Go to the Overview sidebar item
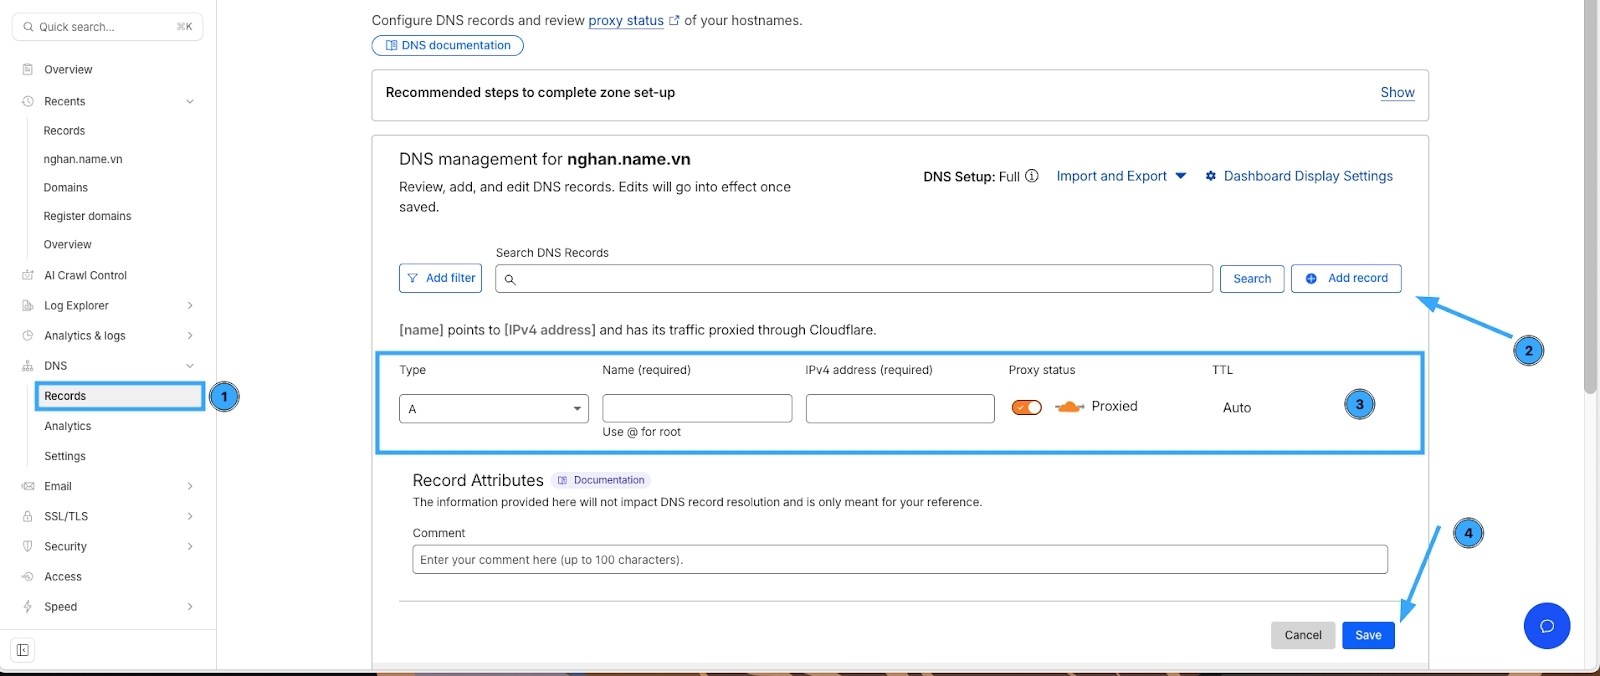 point(68,70)
